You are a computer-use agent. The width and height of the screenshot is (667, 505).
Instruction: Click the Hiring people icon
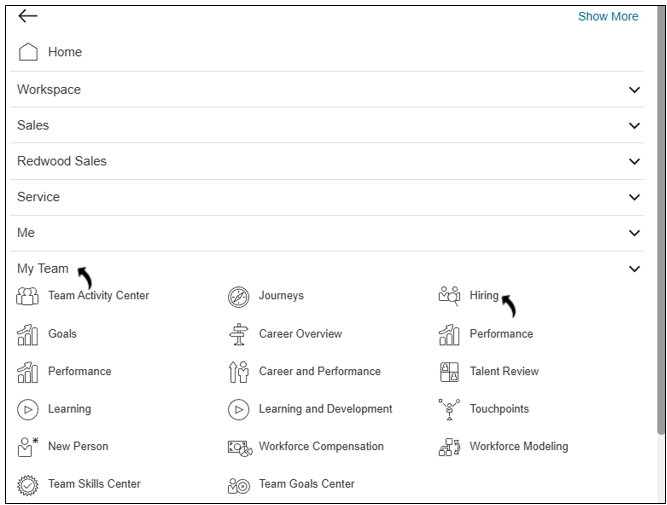pyautogui.click(x=449, y=296)
